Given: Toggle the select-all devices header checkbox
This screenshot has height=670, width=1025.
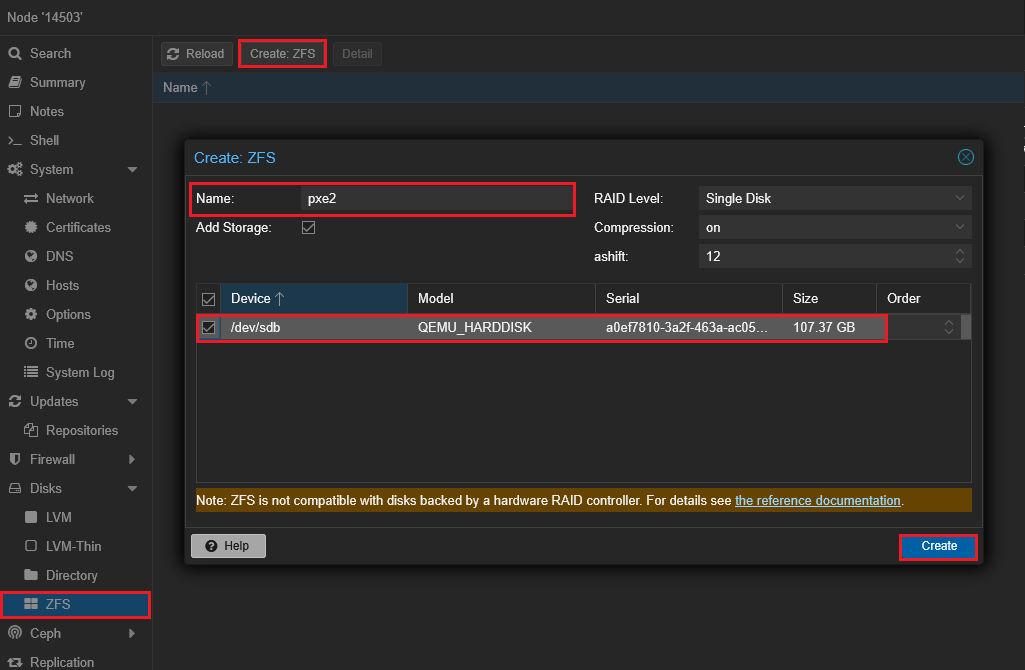Looking at the screenshot, I should [x=209, y=299].
